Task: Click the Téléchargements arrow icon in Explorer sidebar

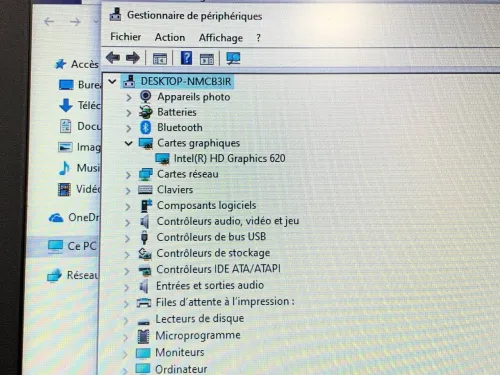Action: (x=66, y=105)
